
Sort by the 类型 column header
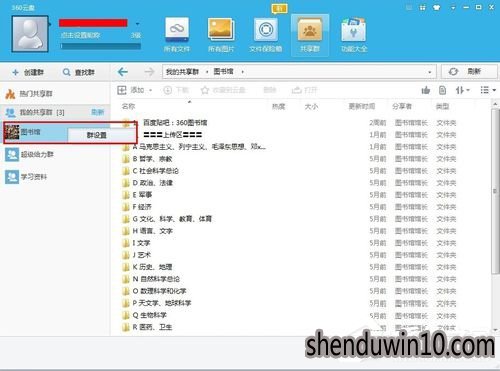[x=442, y=106]
